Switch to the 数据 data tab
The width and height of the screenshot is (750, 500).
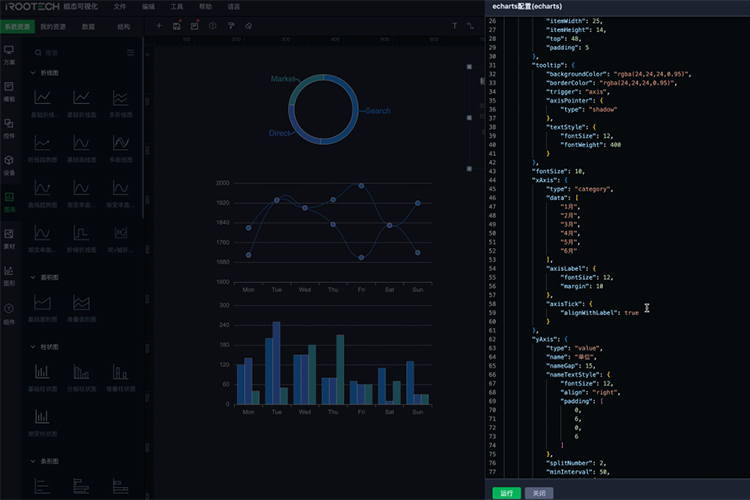pos(89,26)
